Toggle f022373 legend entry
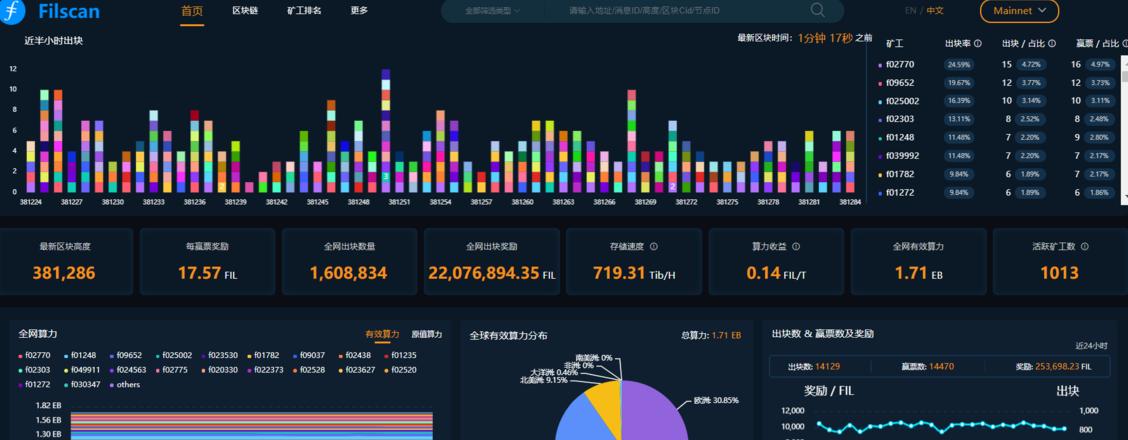The width and height of the screenshot is (1128, 440). pyautogui.click(x=265, y=370)
